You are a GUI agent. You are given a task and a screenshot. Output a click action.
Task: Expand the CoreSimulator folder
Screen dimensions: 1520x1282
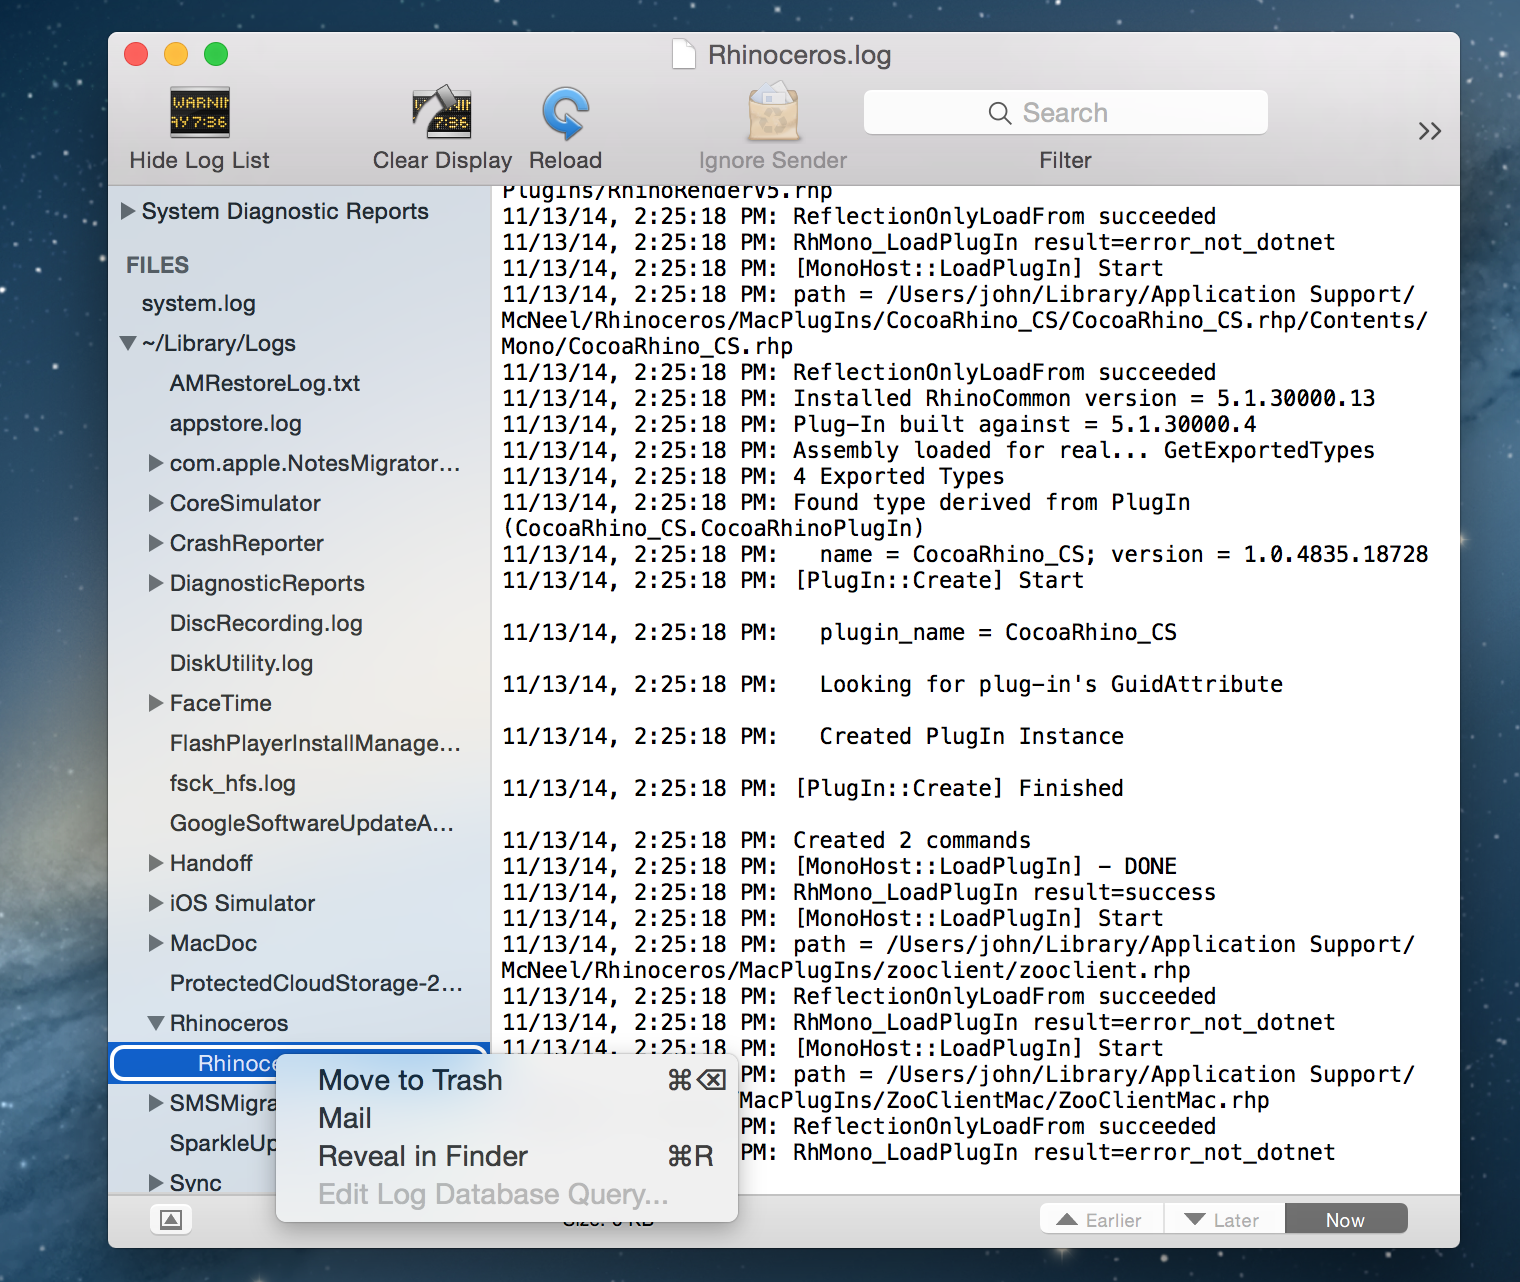click(x=156, y=503)
